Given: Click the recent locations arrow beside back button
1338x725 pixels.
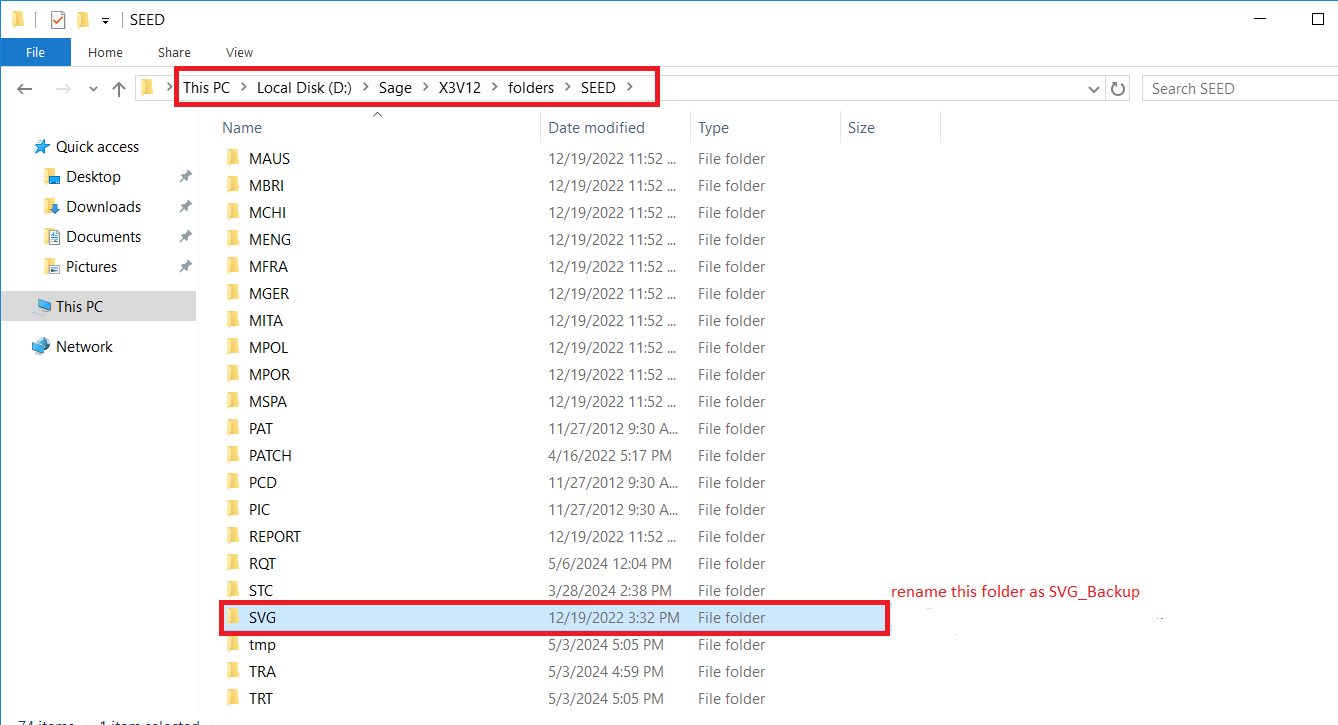Looking at the screenshot, I should coord(92,88).
